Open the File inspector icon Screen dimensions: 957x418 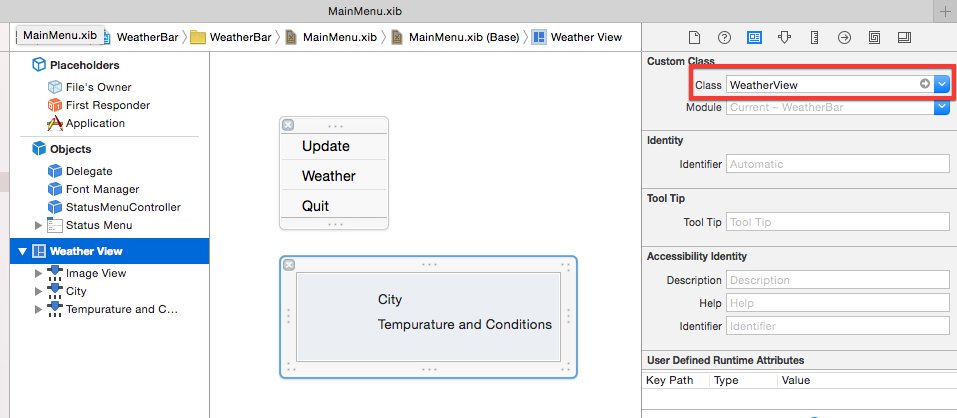click(694, 37)
